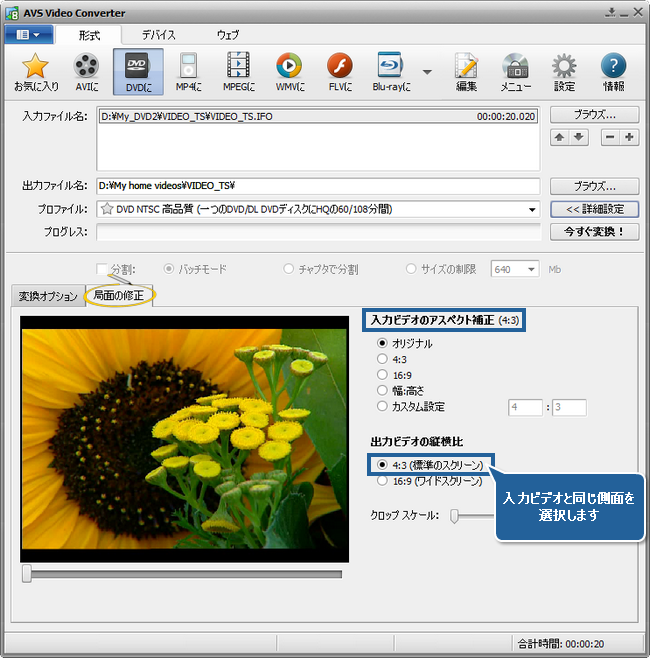Open the お気に入り favorites star icon
The width and height of the screenshot is (650, 658).
[x=36, y=72]
